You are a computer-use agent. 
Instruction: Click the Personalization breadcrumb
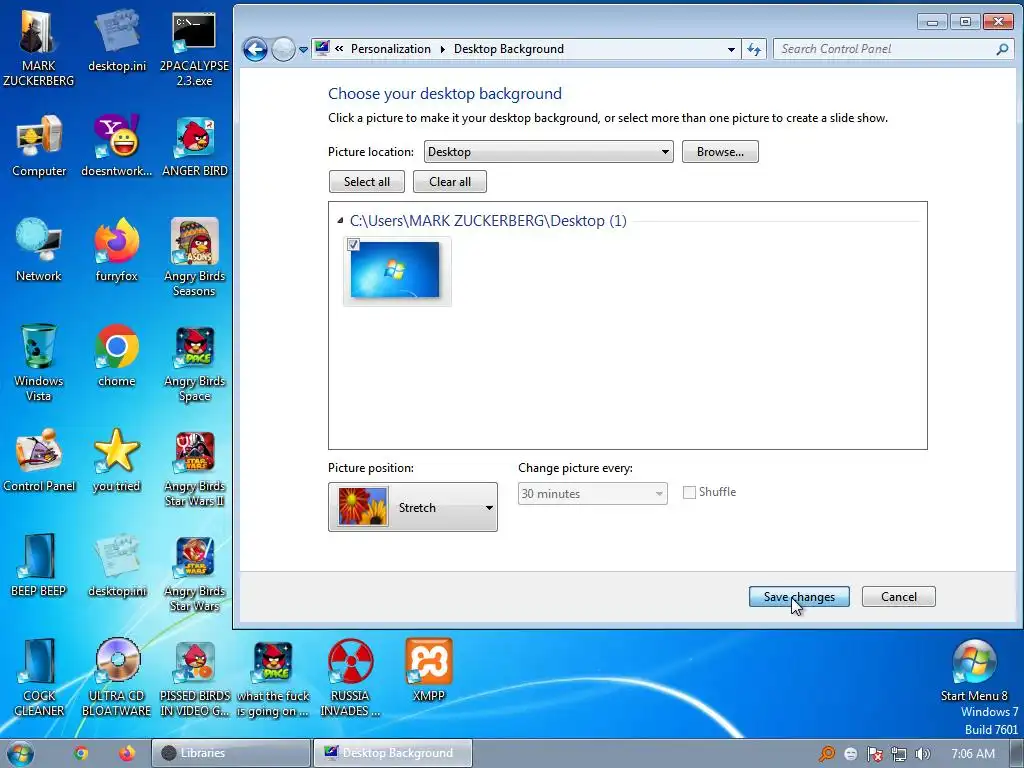coord(391,49)
